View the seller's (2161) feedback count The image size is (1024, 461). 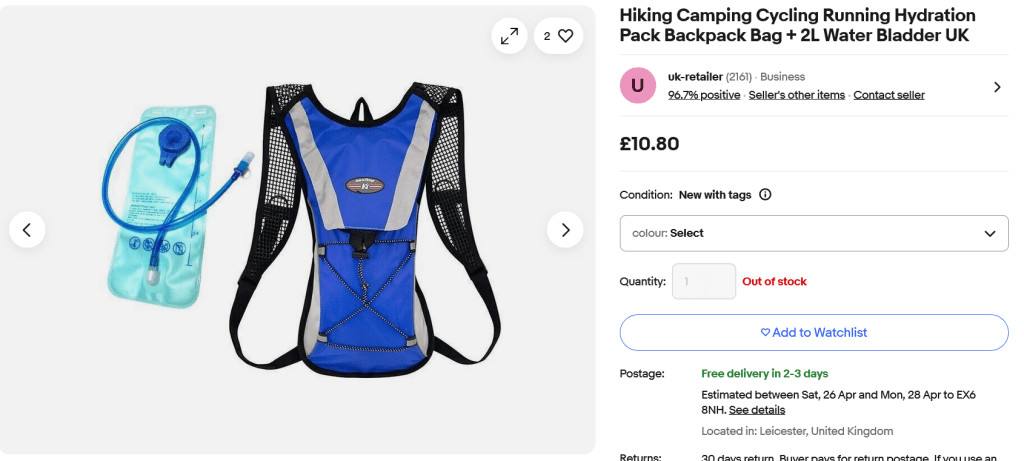tap(739, 77)
